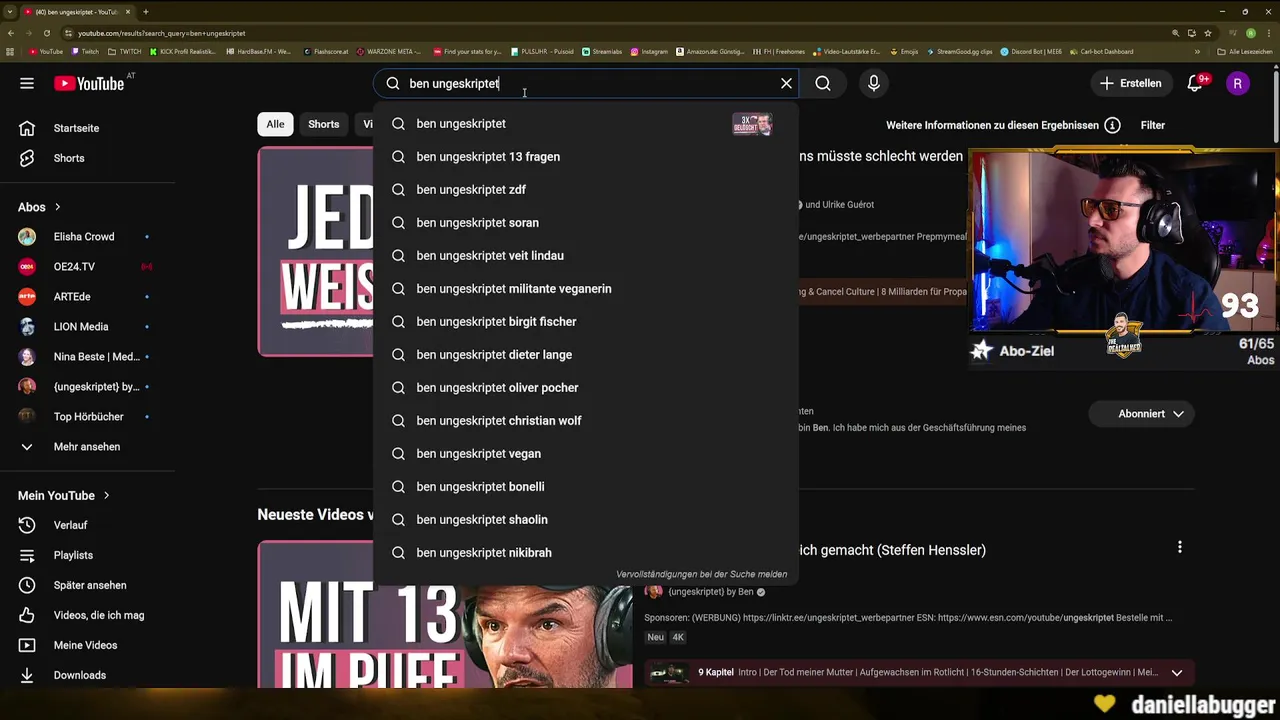Viewport: 1280px width, 720px height.
Task: Go to the YouTube logo home page
Action: [x=89, y=83]
